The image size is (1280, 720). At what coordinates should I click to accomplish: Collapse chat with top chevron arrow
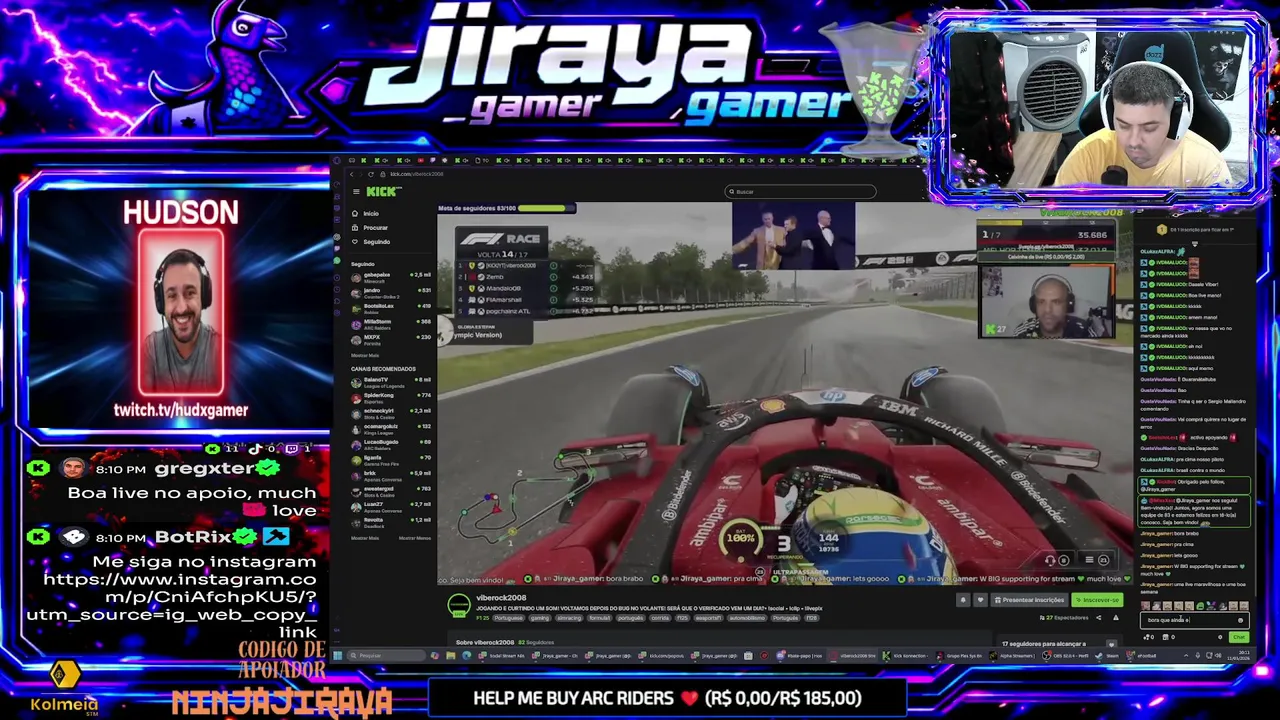coord(1195,244)
